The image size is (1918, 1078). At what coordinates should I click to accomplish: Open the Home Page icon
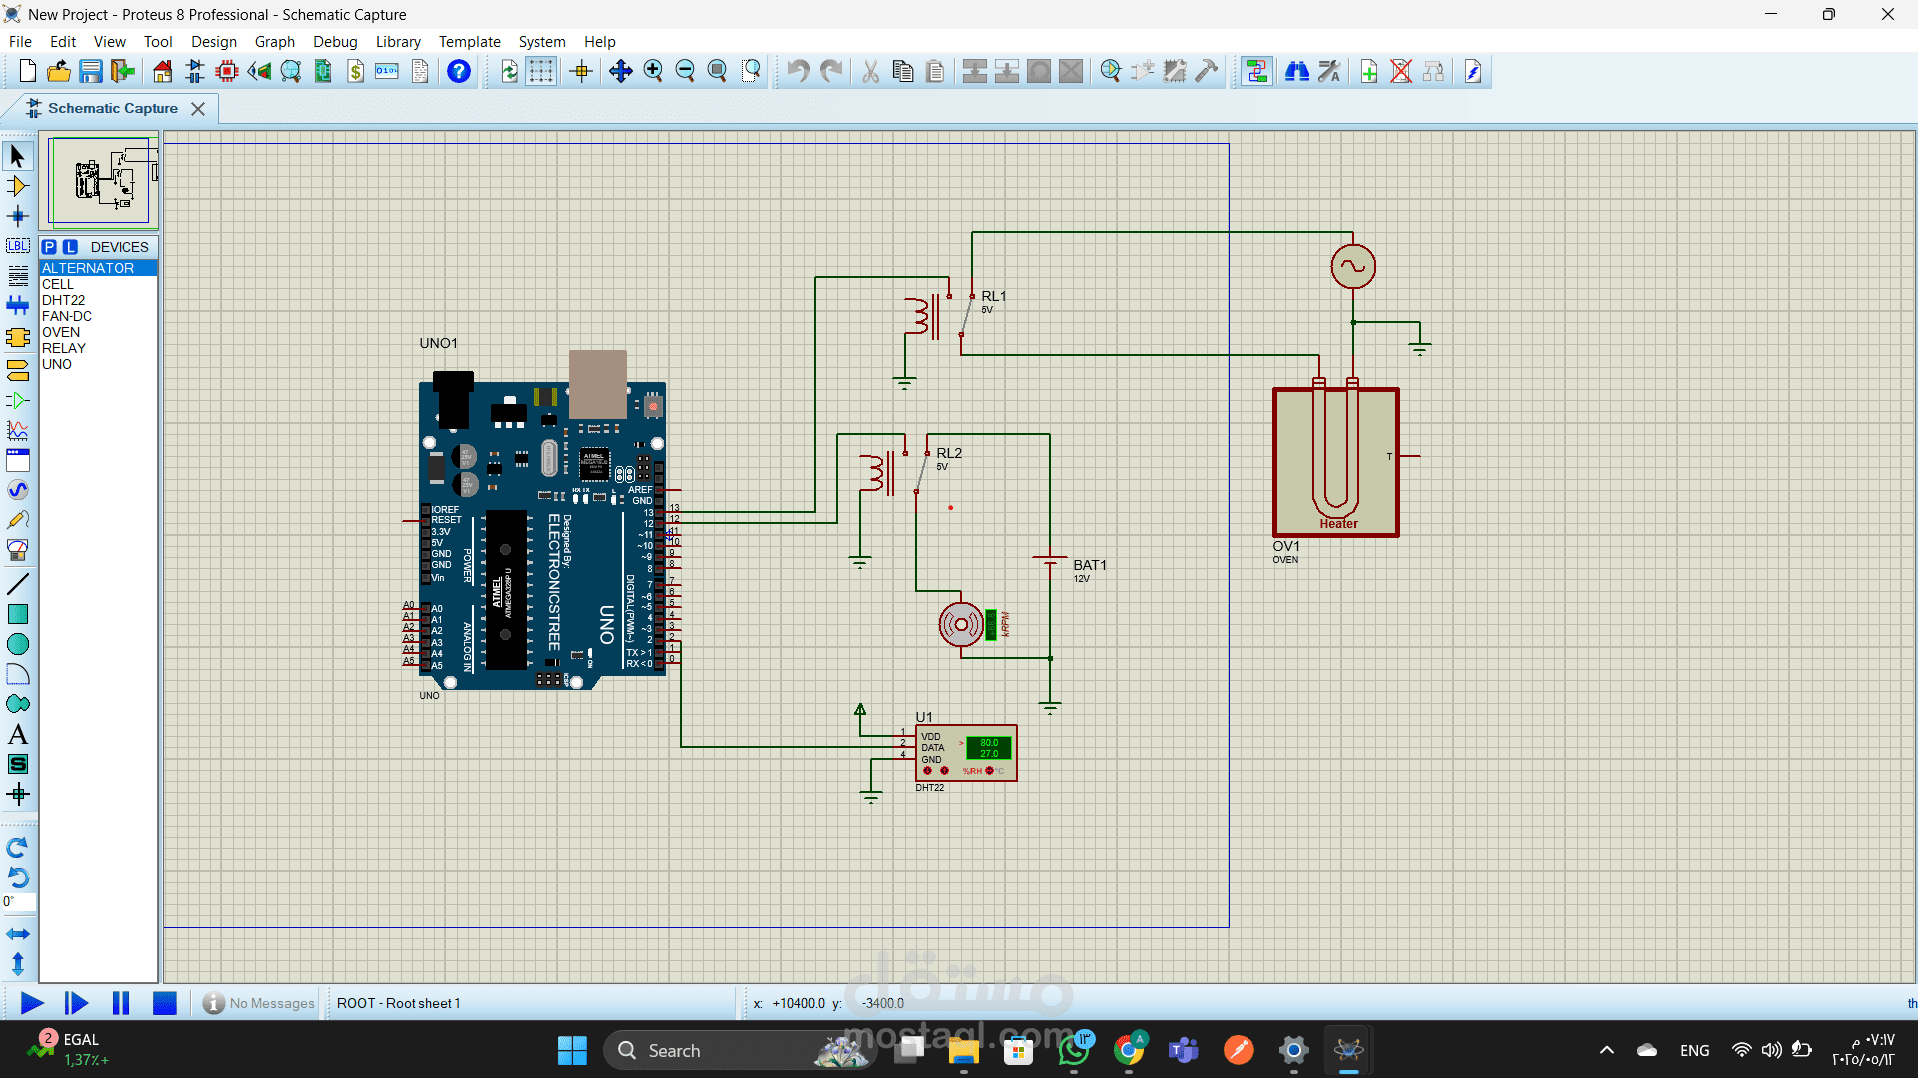click(162, 71)
